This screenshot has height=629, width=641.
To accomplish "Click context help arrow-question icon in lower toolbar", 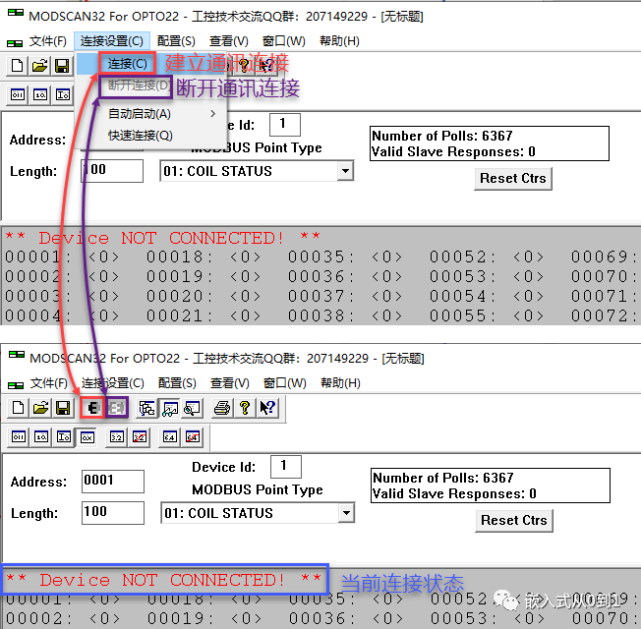I will pyautogui.click(x=268, y=408).
